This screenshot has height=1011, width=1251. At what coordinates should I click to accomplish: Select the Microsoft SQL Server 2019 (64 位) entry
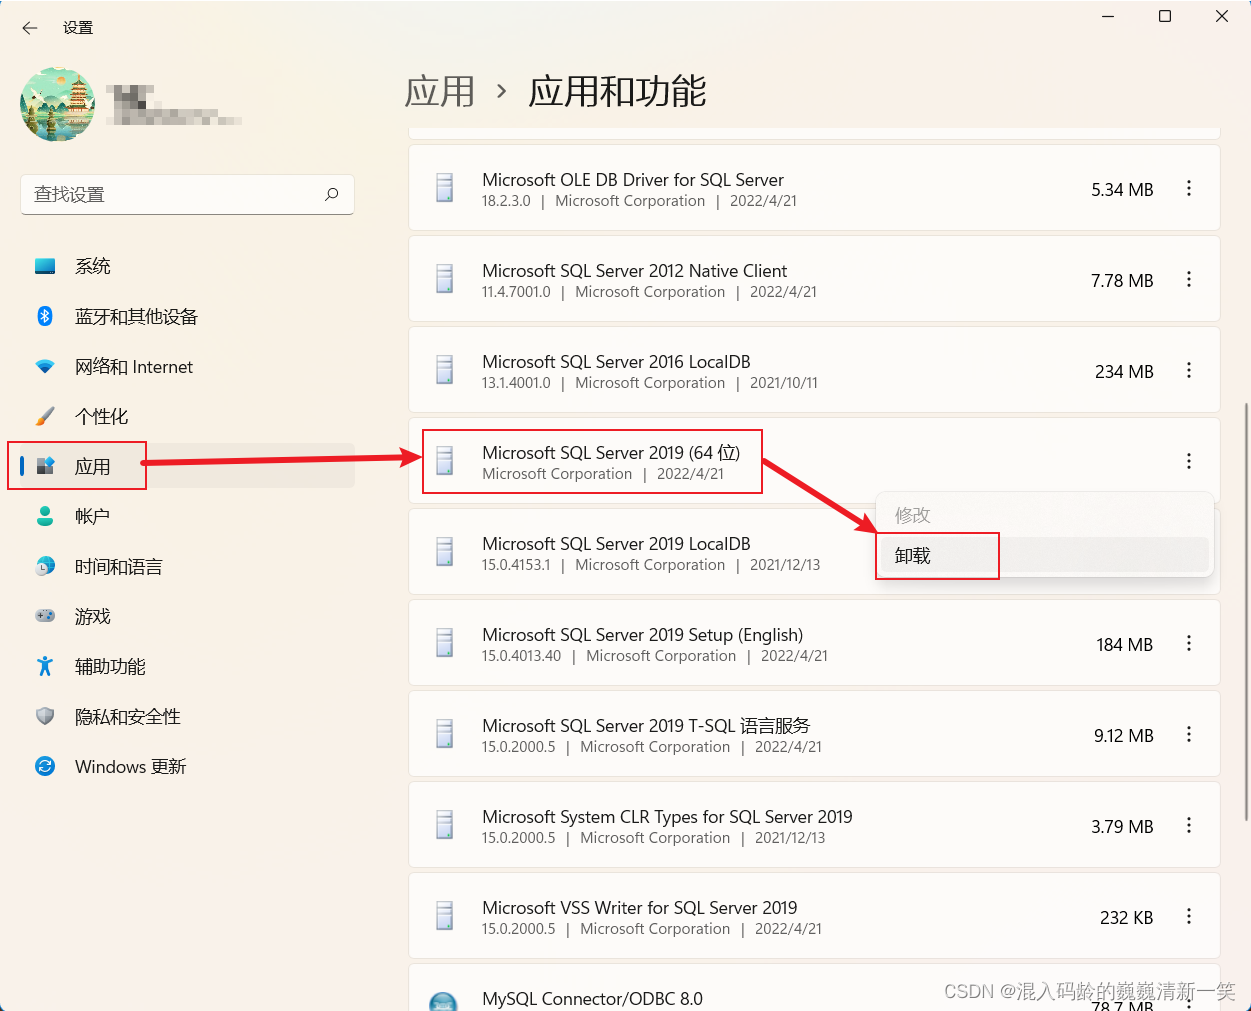(x=814, y=461)
